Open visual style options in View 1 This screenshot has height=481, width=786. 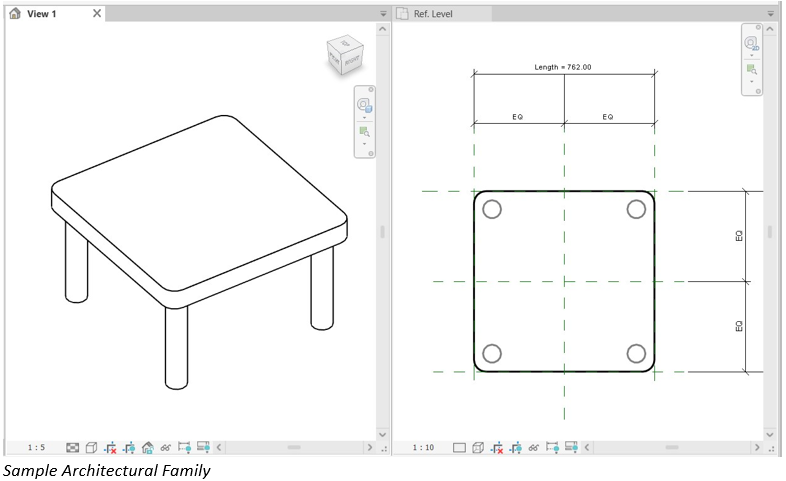point(91,448)
